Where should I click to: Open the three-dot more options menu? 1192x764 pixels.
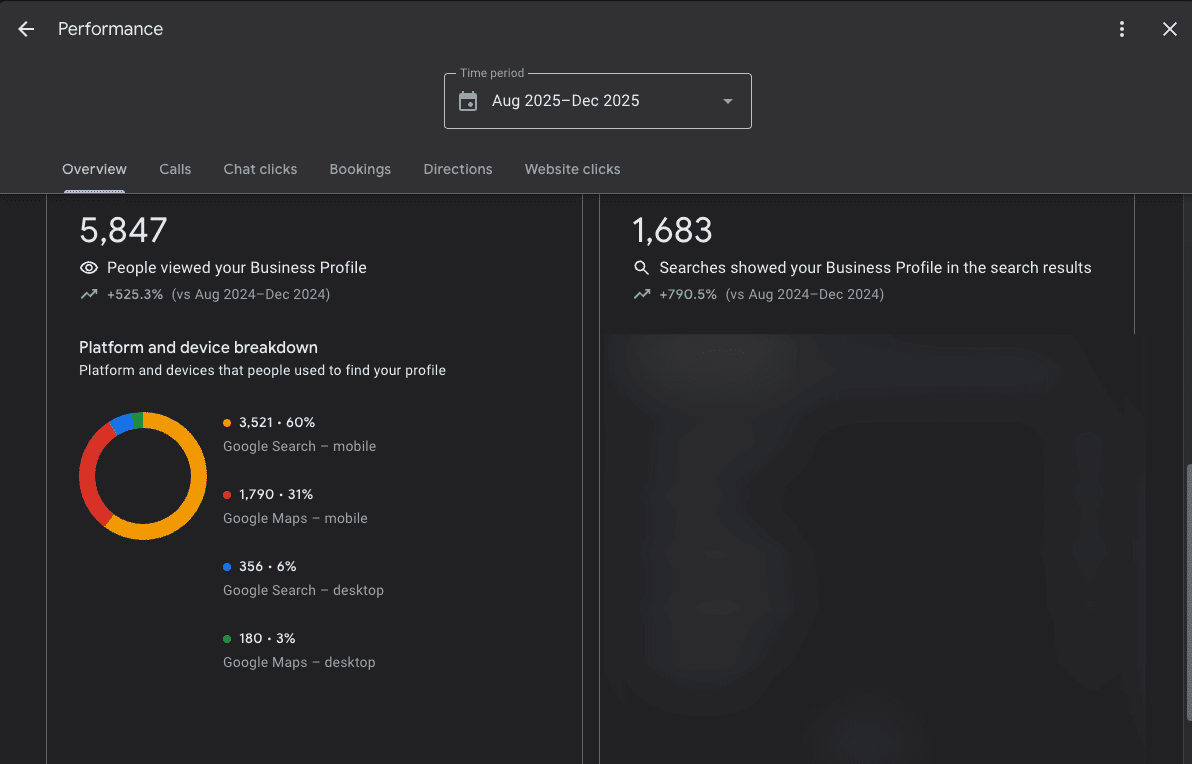coord(1122,29)
